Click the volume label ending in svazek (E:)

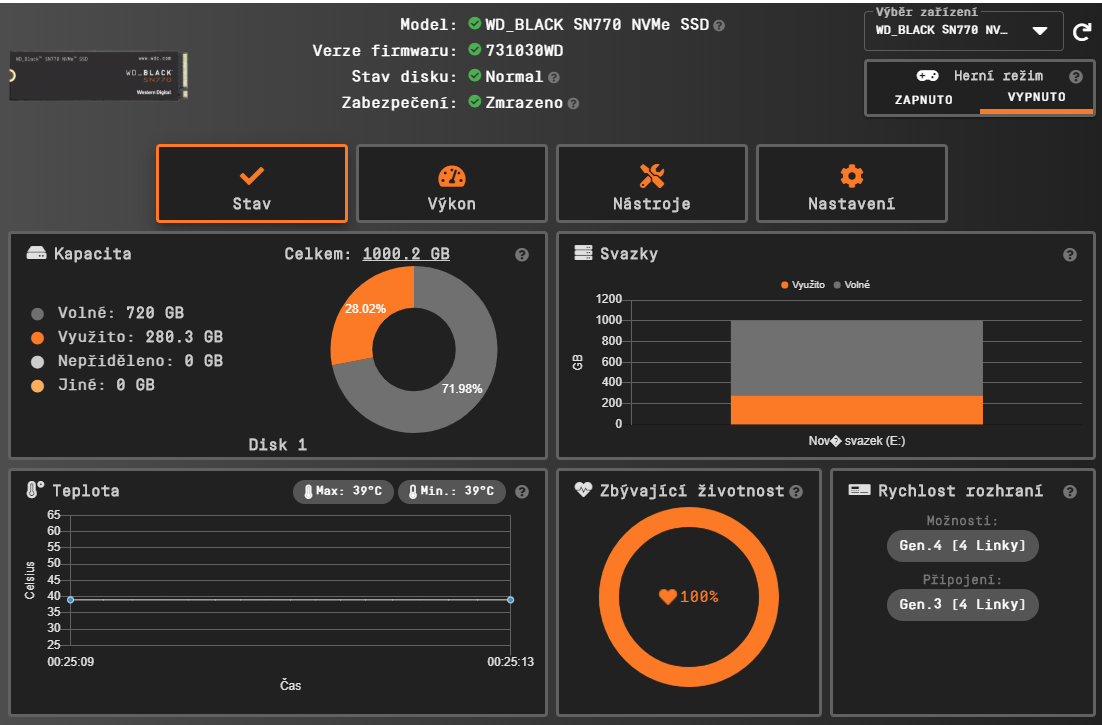tap(856, 441)
